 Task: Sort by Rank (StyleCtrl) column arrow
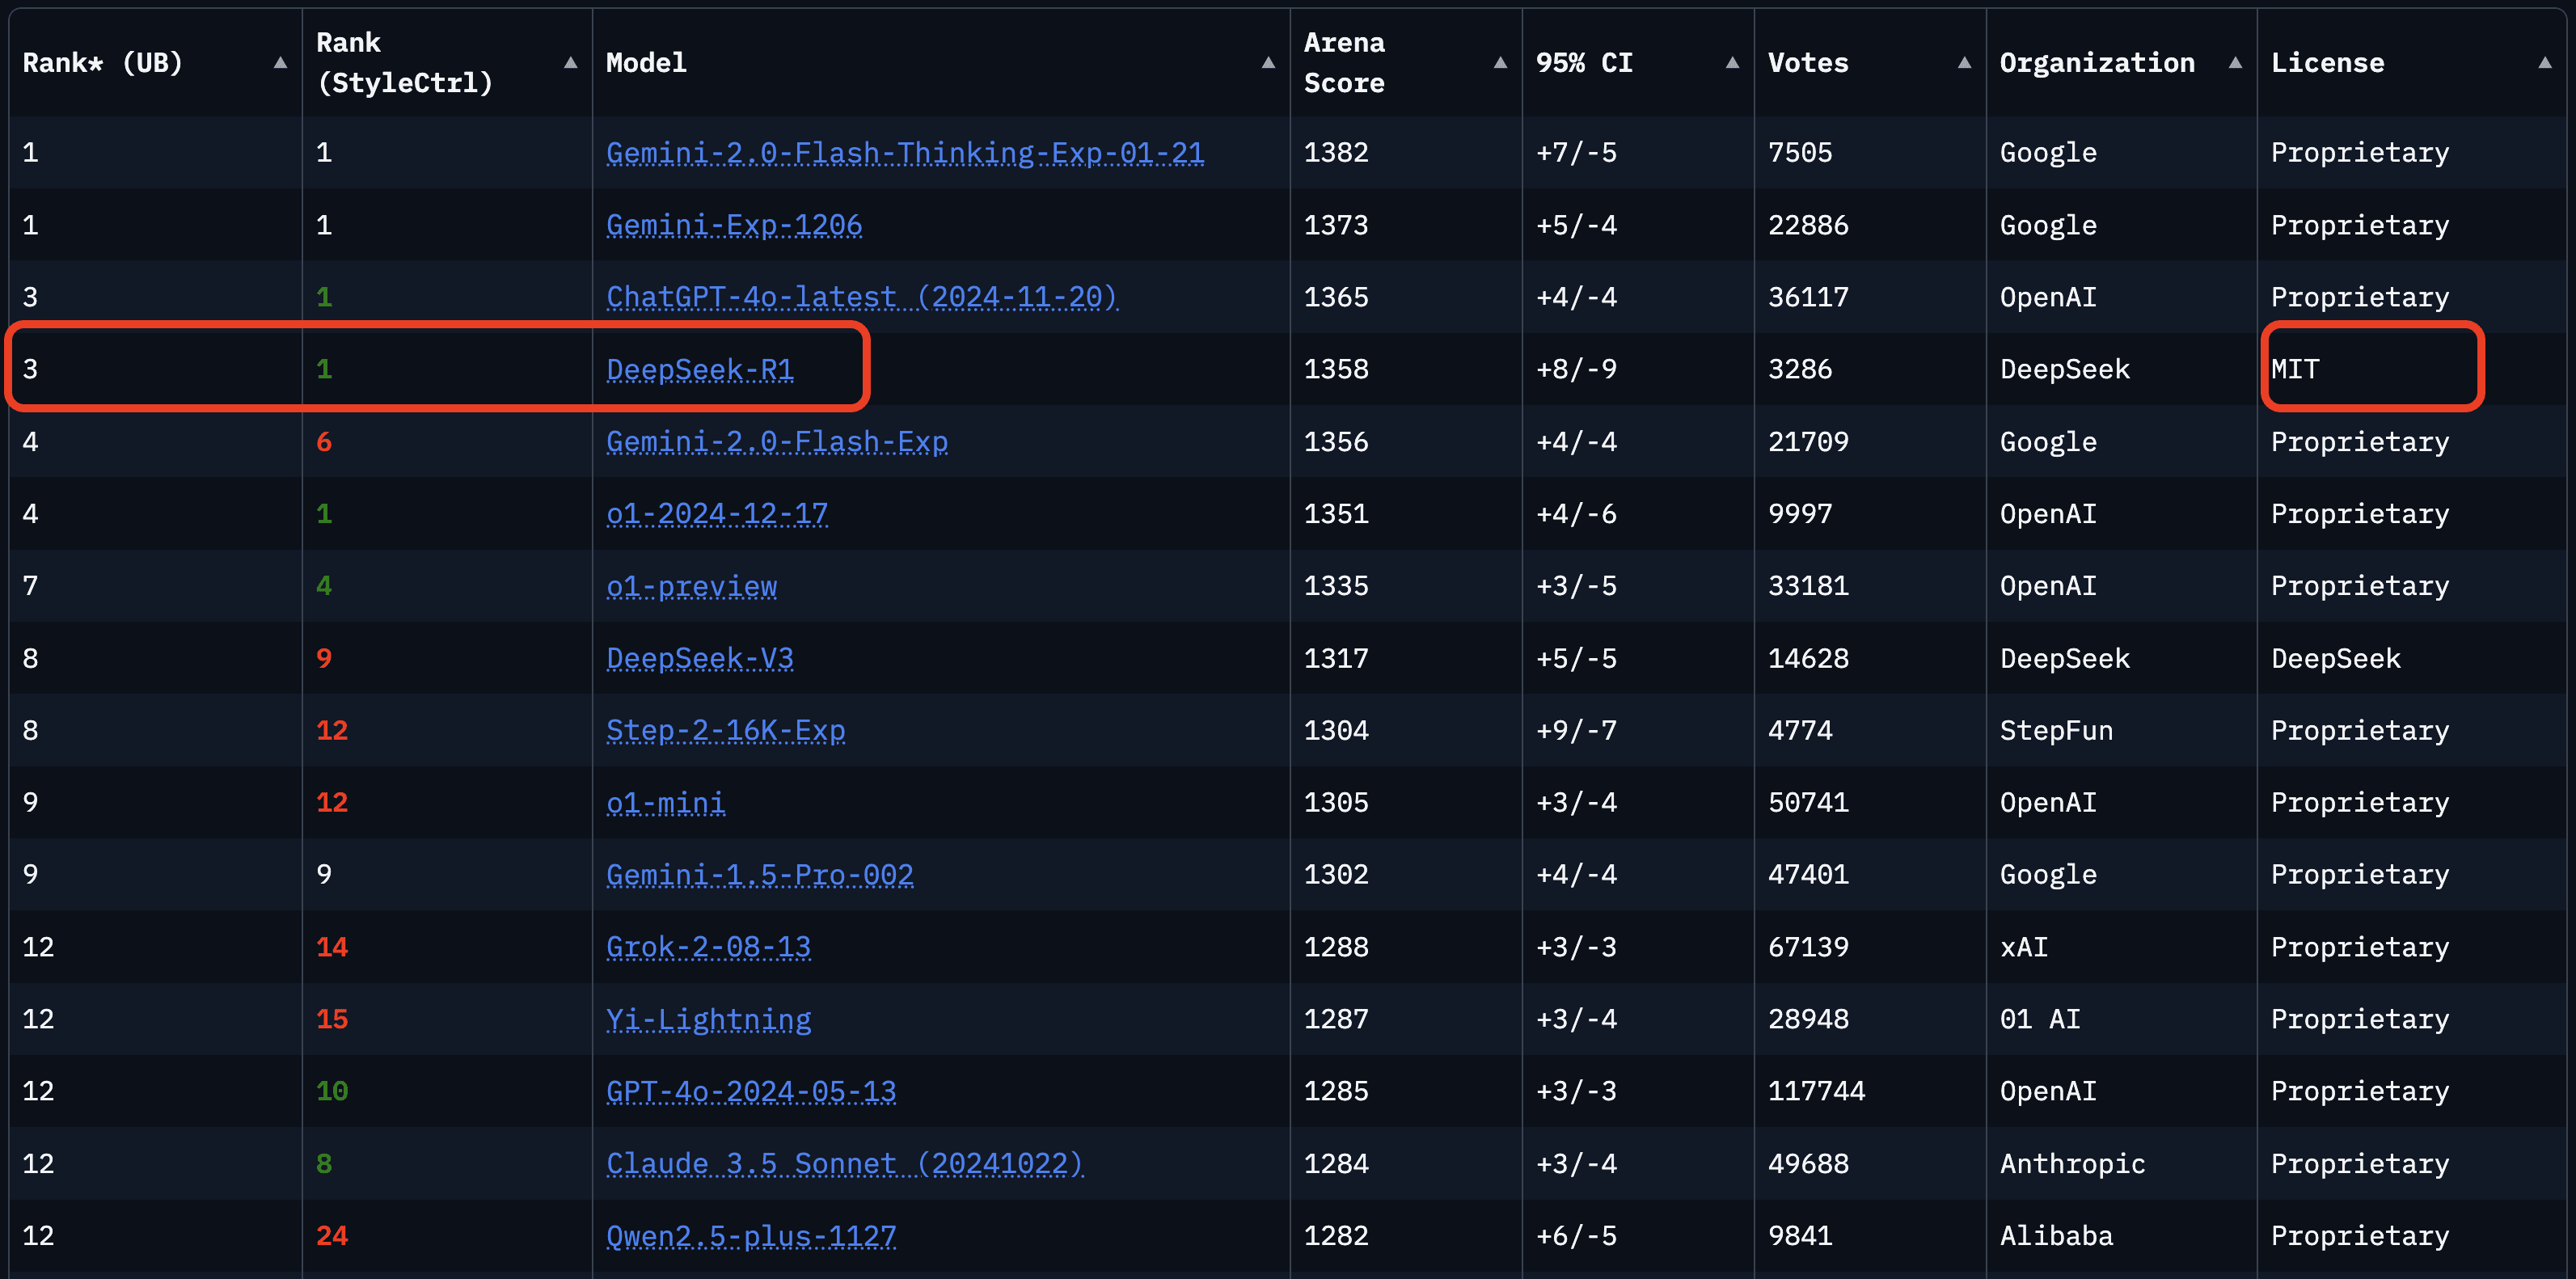pos(570,63)
